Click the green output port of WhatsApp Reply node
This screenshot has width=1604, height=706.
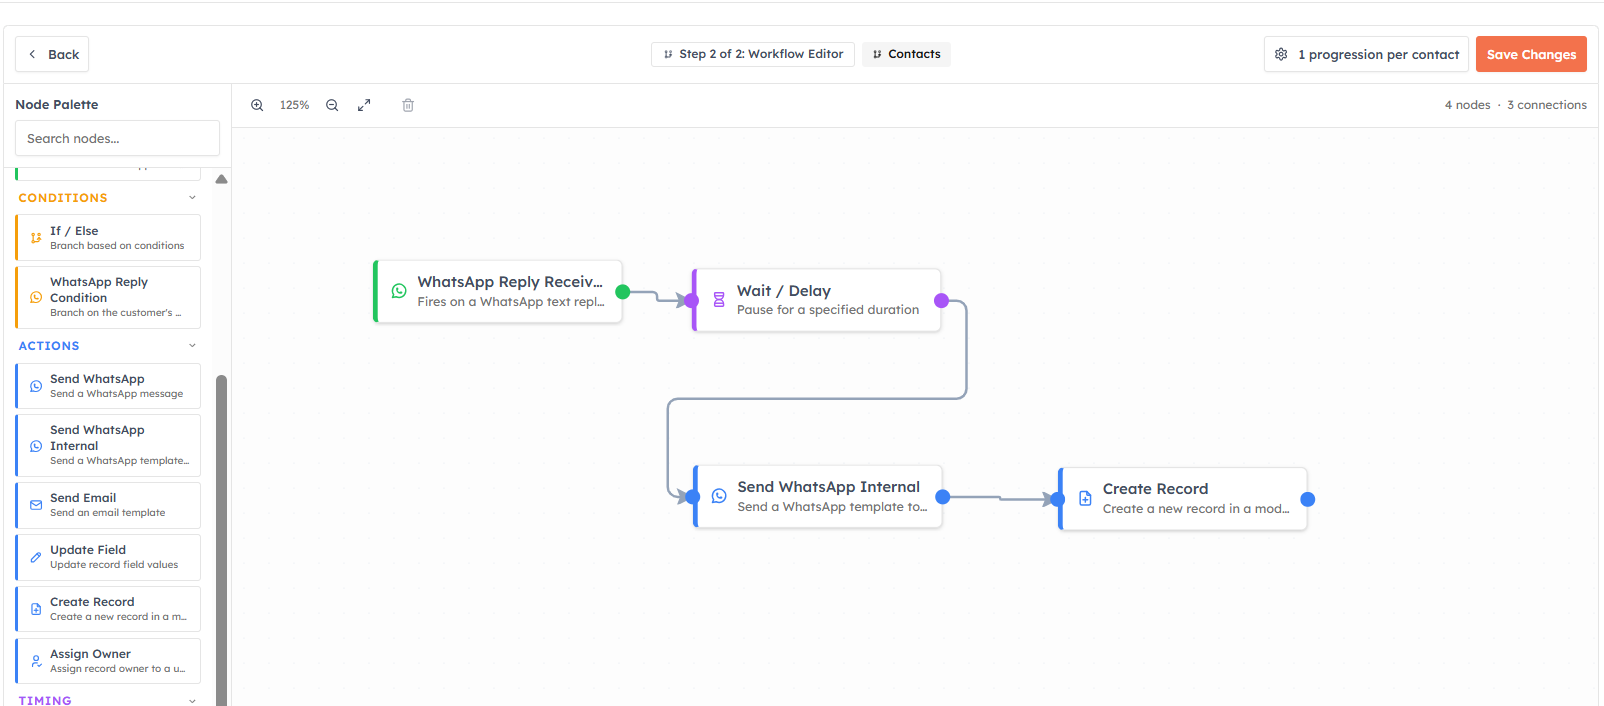(x=623, y=292)
